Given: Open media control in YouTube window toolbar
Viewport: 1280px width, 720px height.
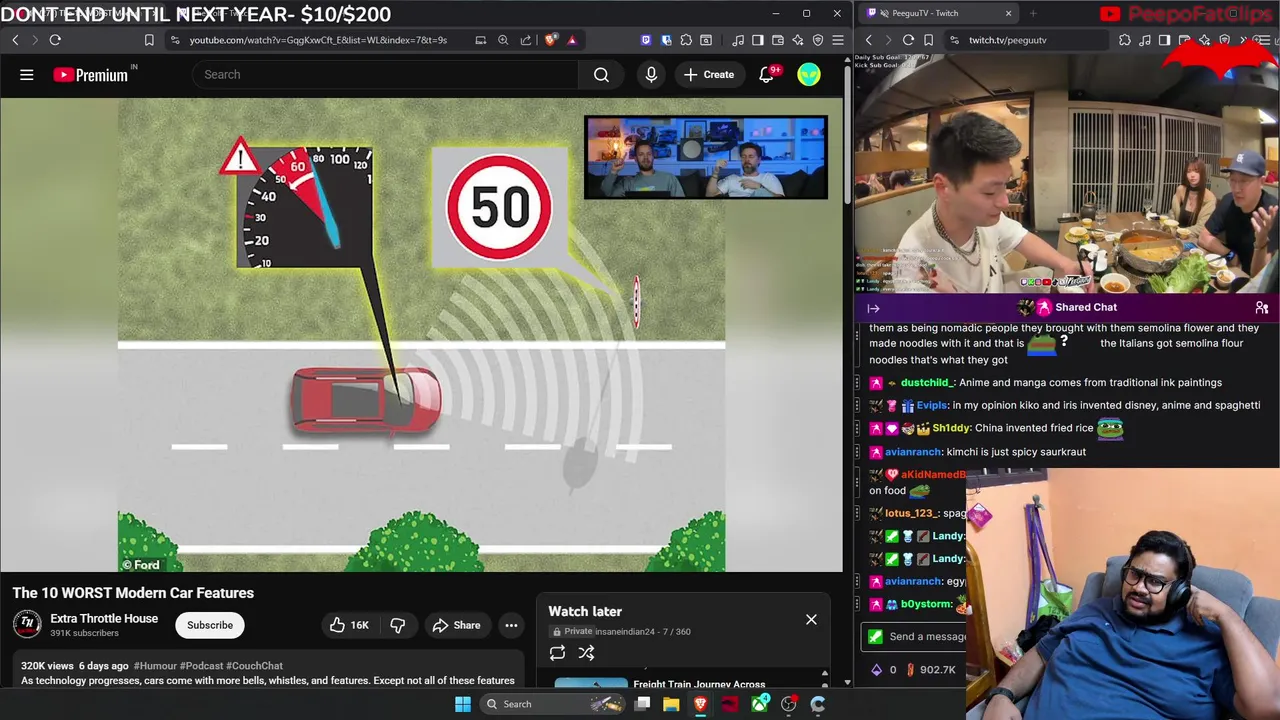Looking at the screenshot, I should 738,40.
